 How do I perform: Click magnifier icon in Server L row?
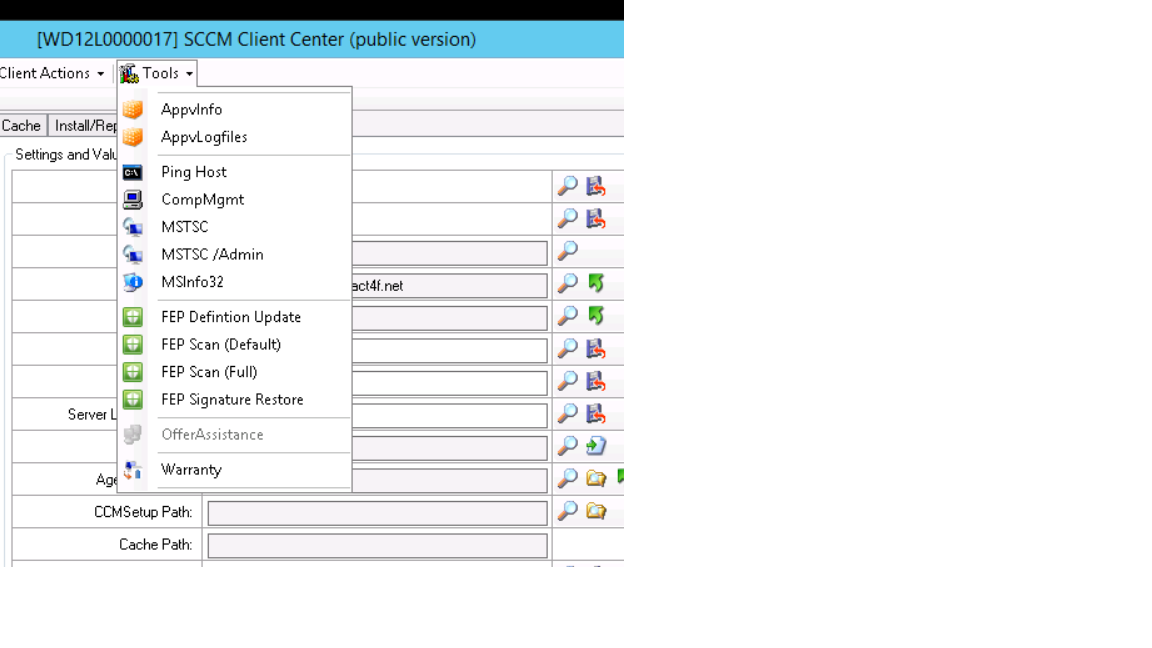point(567,413)
